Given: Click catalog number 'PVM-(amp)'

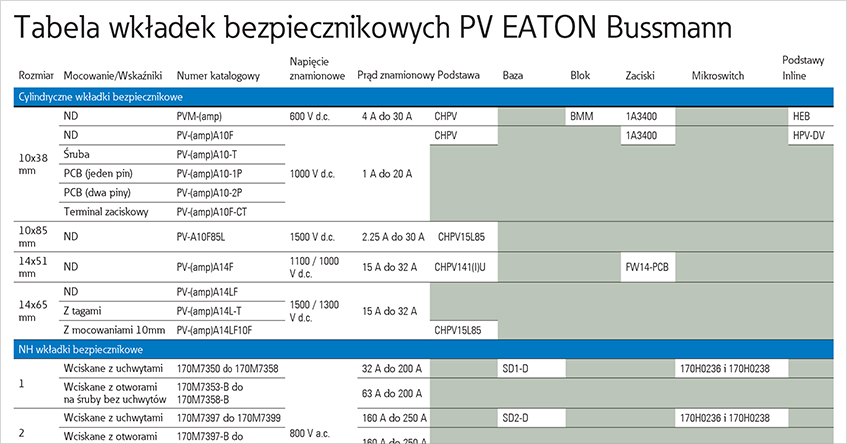Looking at the screenshot, I should tap(199, 116).
